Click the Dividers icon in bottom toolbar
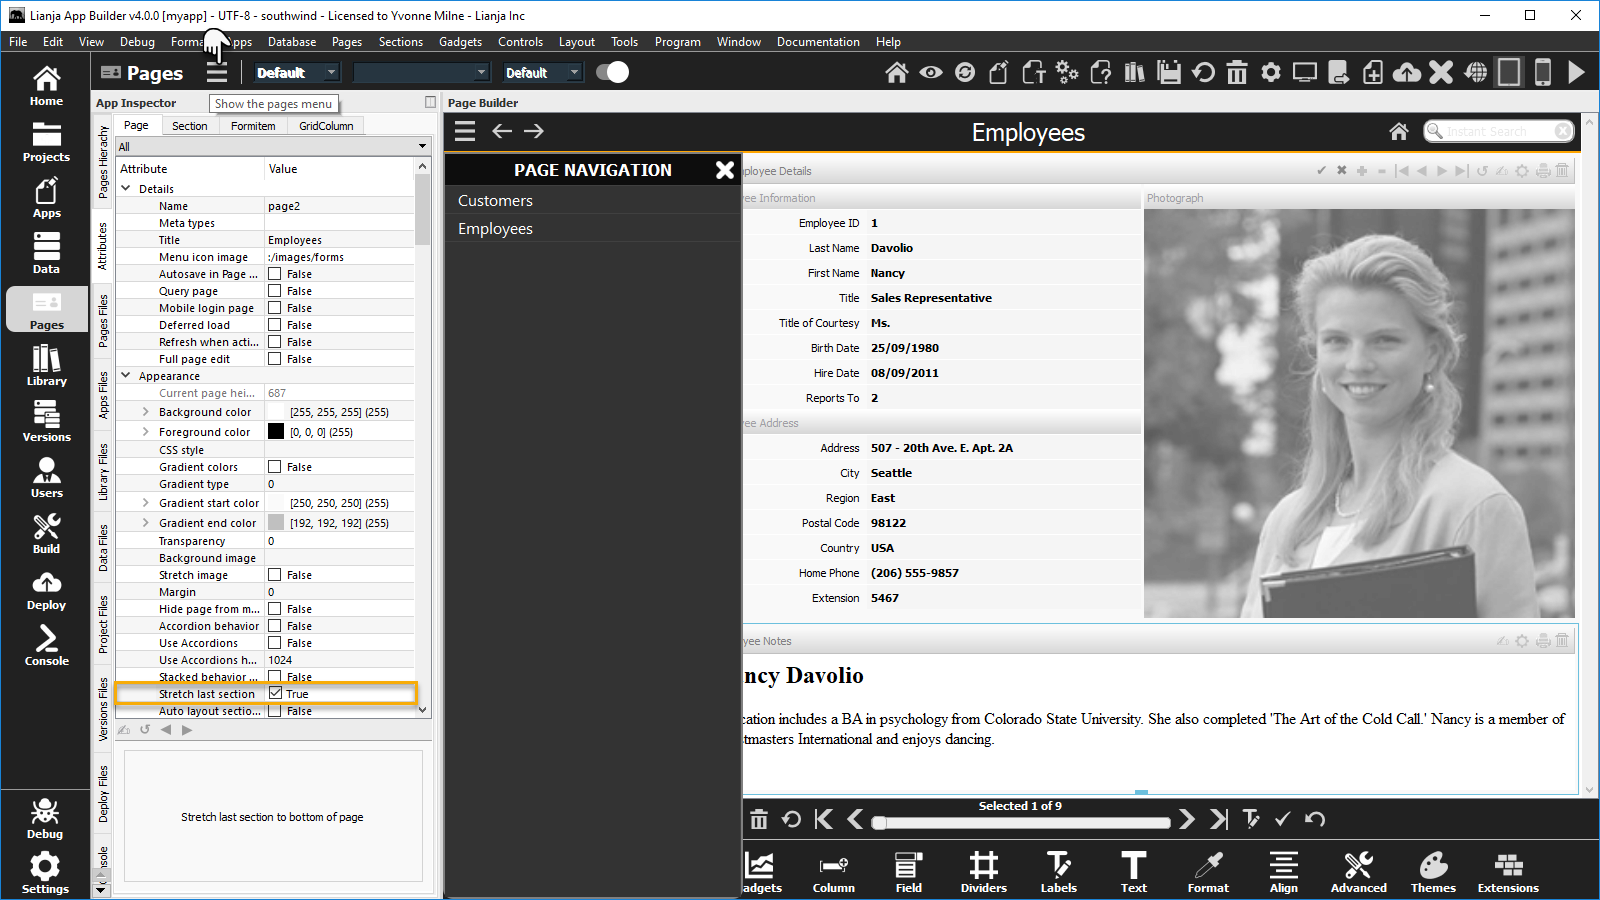Viewport: 1600px width, 900px height. (983, 871)
